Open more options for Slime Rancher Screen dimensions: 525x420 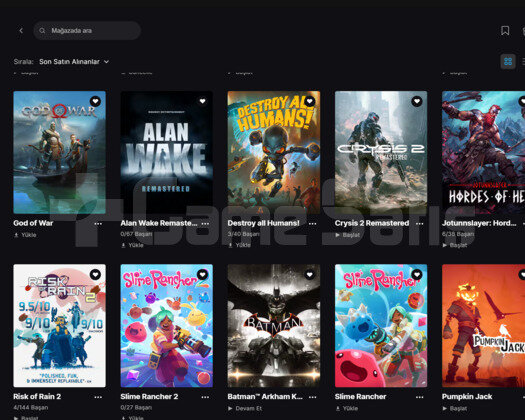420,397
